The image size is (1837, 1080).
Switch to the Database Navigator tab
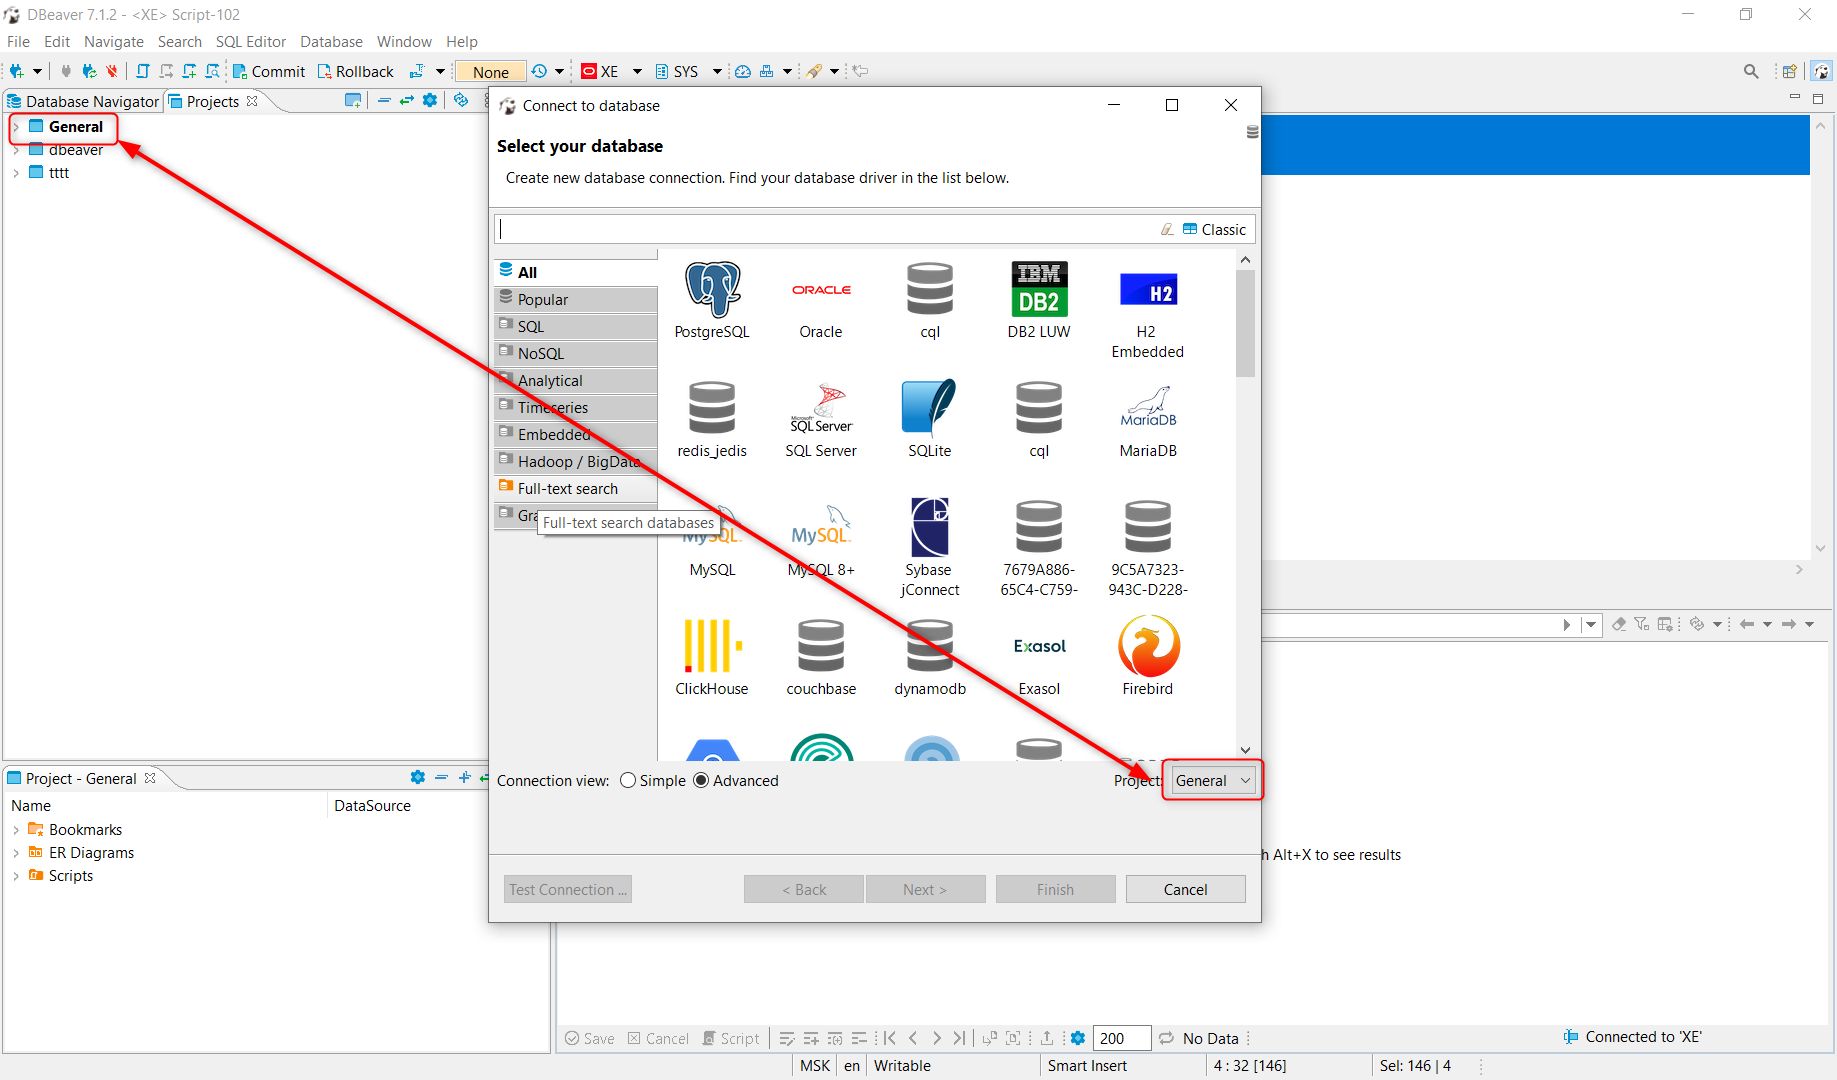90,100
